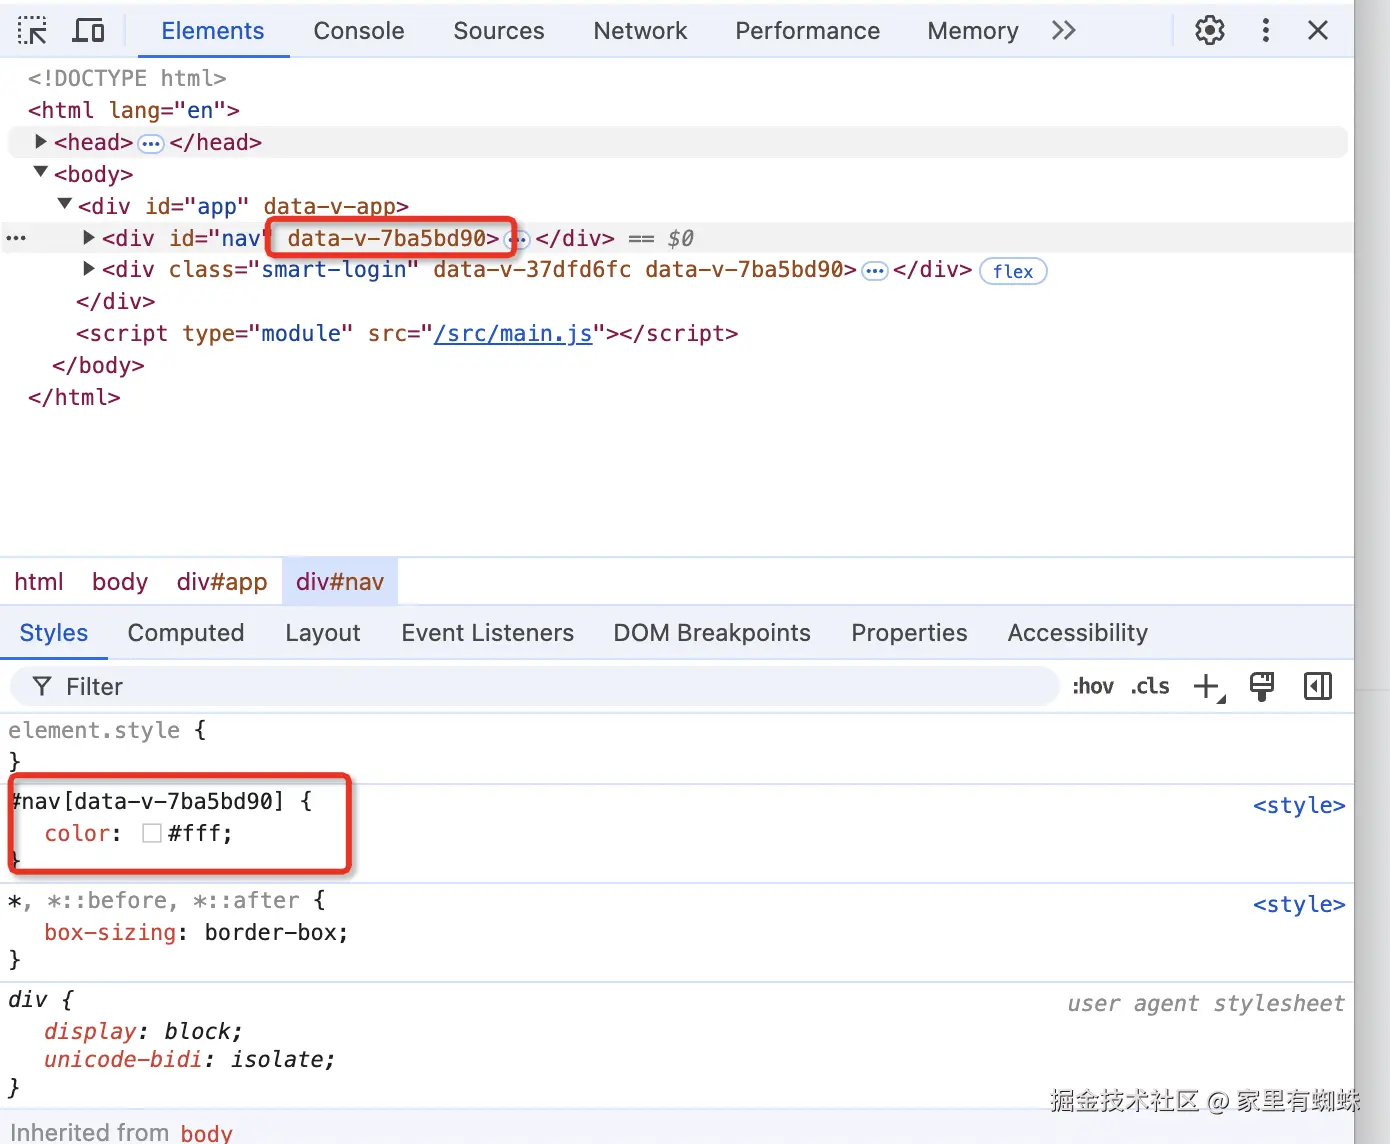Screen dimensions: 1390x1144
Task: Open the Layout pane tab
Action: 323,633
